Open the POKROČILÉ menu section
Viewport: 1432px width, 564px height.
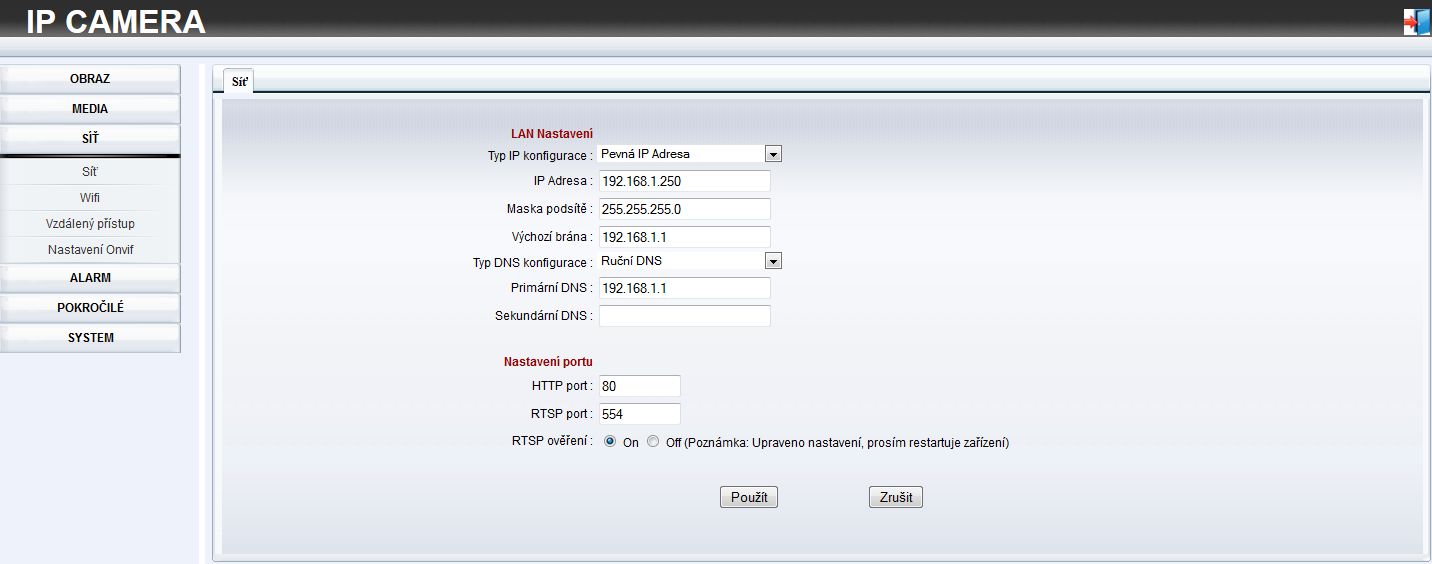(x=90, y=308)
